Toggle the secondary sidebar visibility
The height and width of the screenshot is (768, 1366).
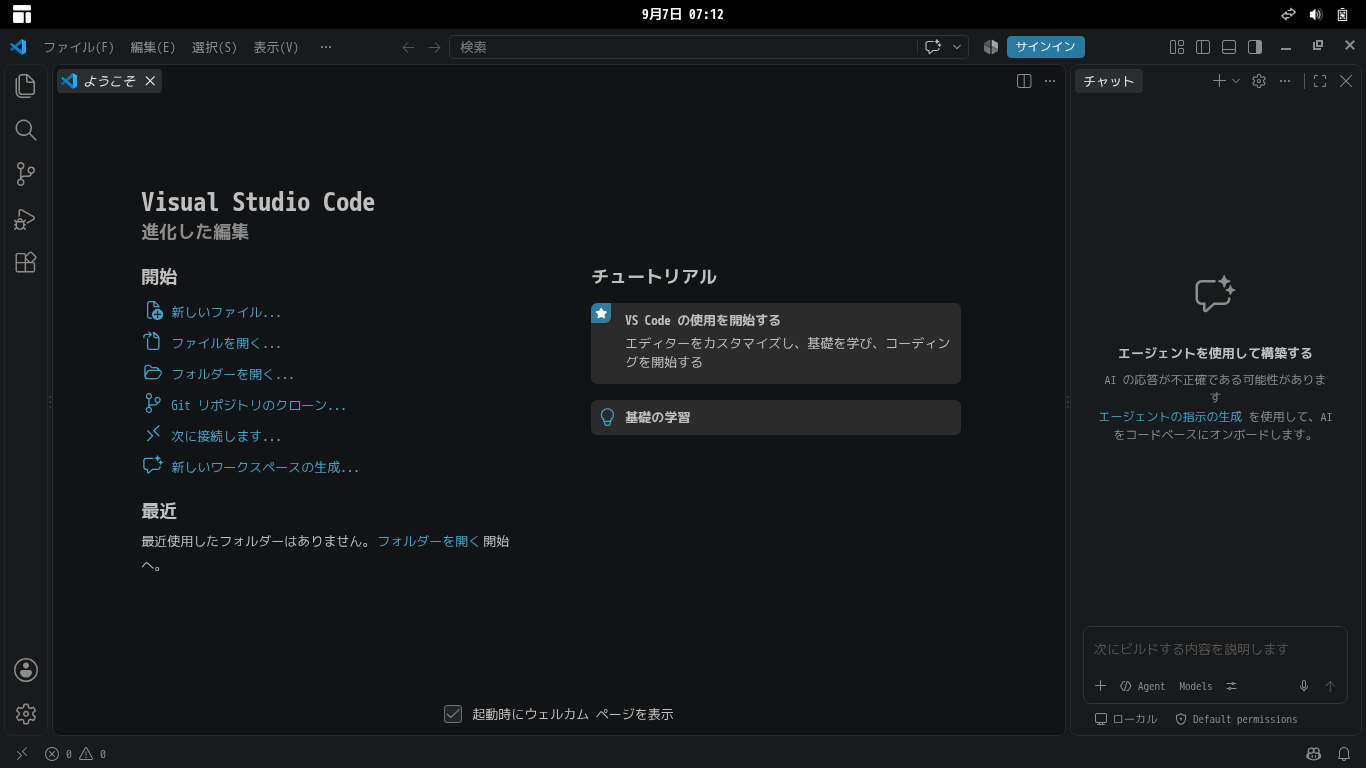[1255, 47]
